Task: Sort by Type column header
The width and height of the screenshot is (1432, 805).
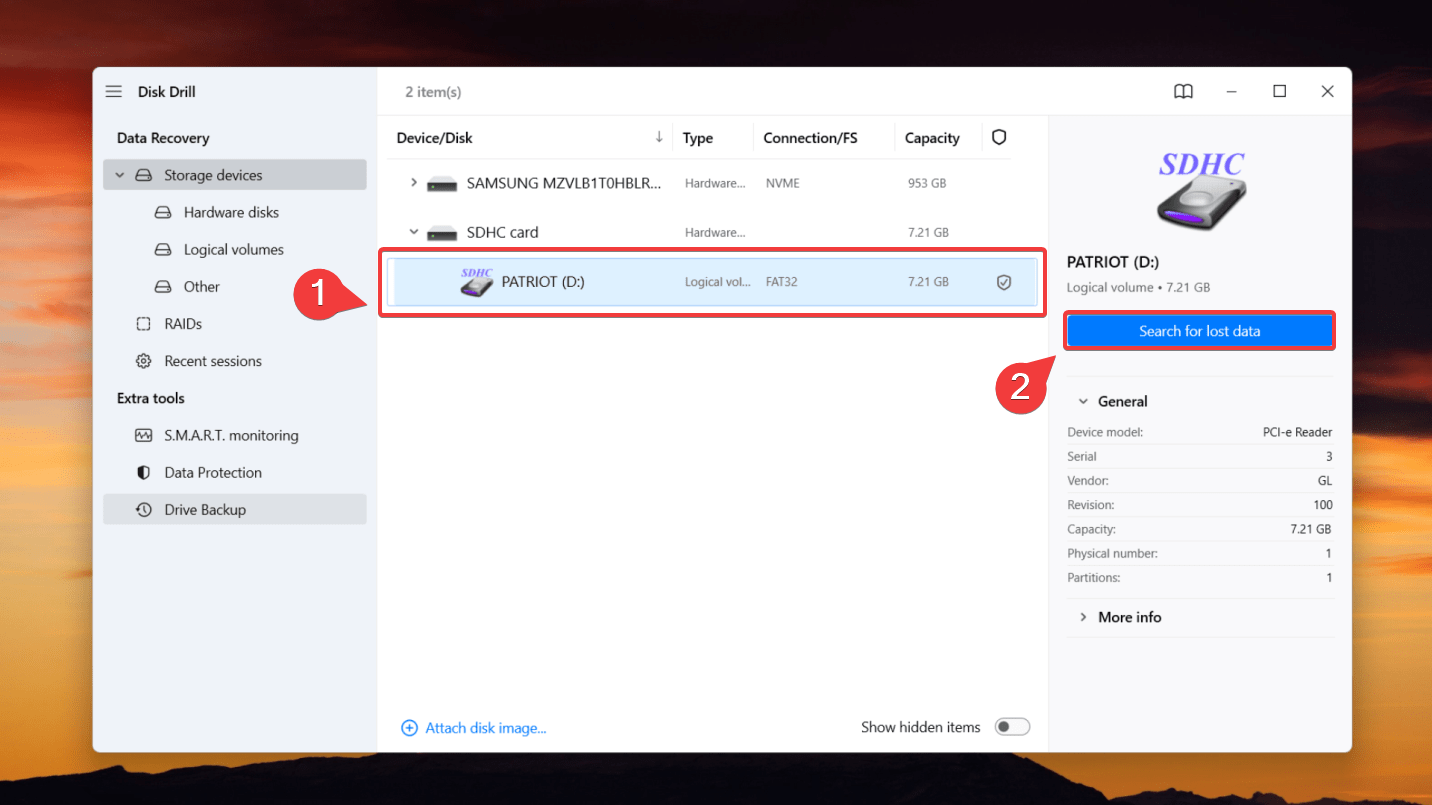Action: (698, 138)
